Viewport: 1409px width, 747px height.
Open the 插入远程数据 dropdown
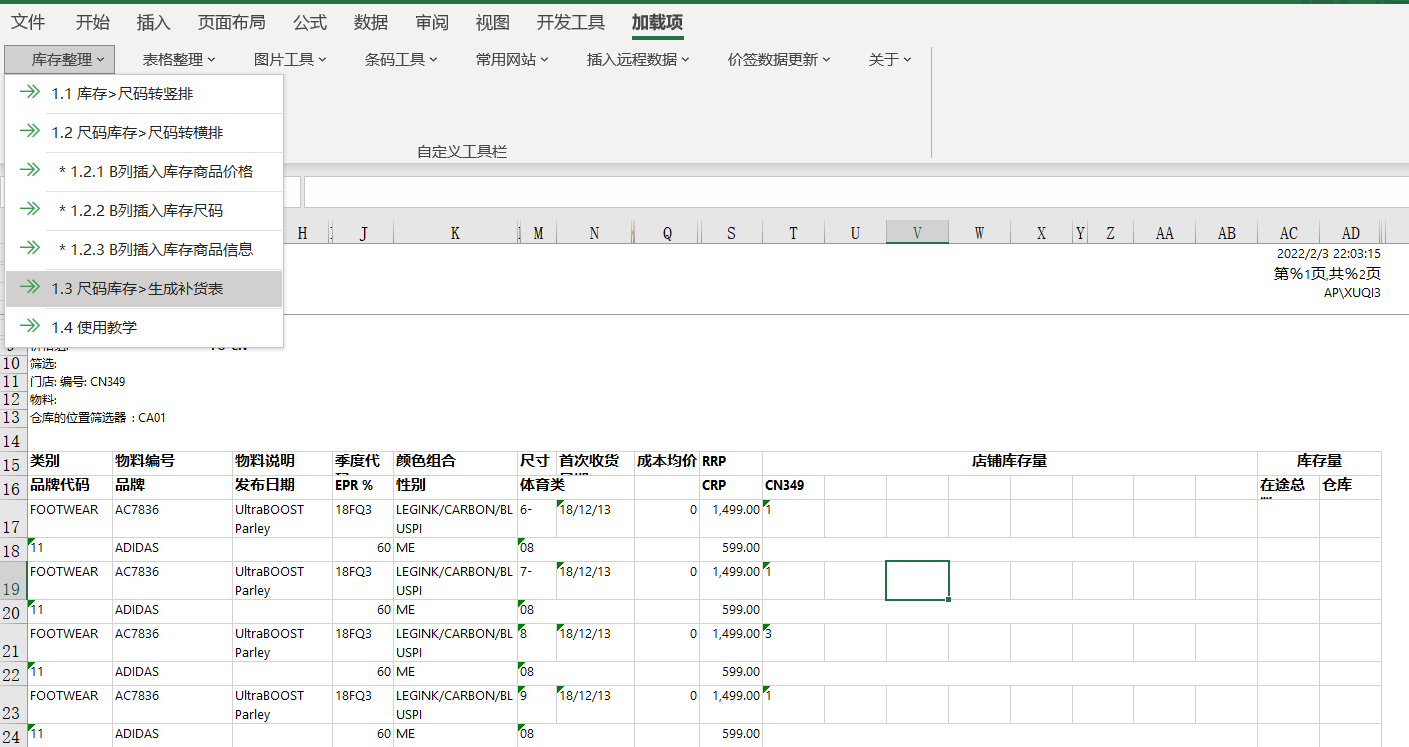pos(638,60)
